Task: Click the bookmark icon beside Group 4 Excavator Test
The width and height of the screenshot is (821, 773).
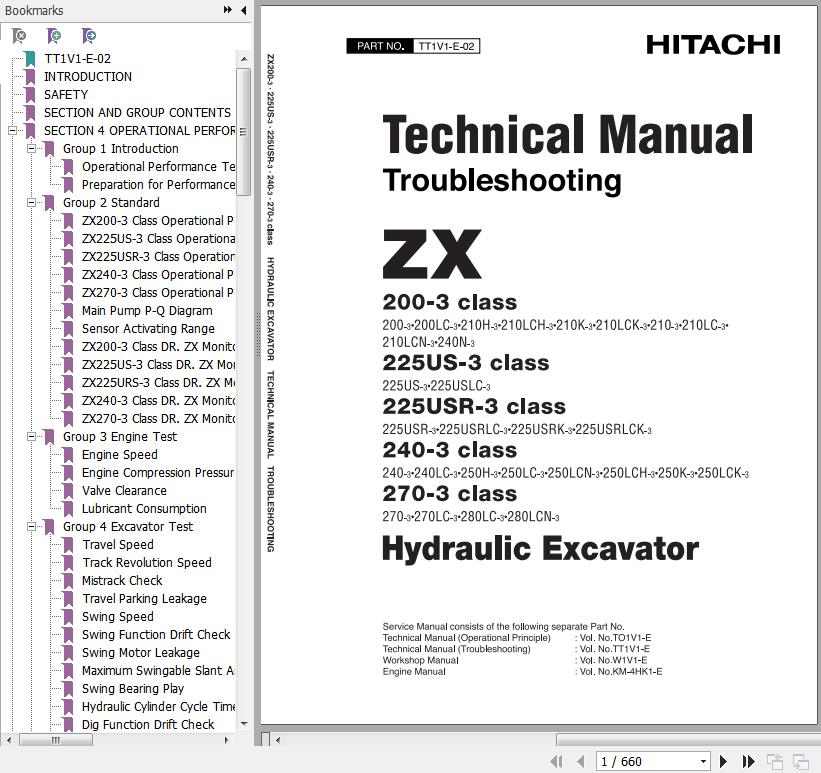Action: (x=49, y=526)
